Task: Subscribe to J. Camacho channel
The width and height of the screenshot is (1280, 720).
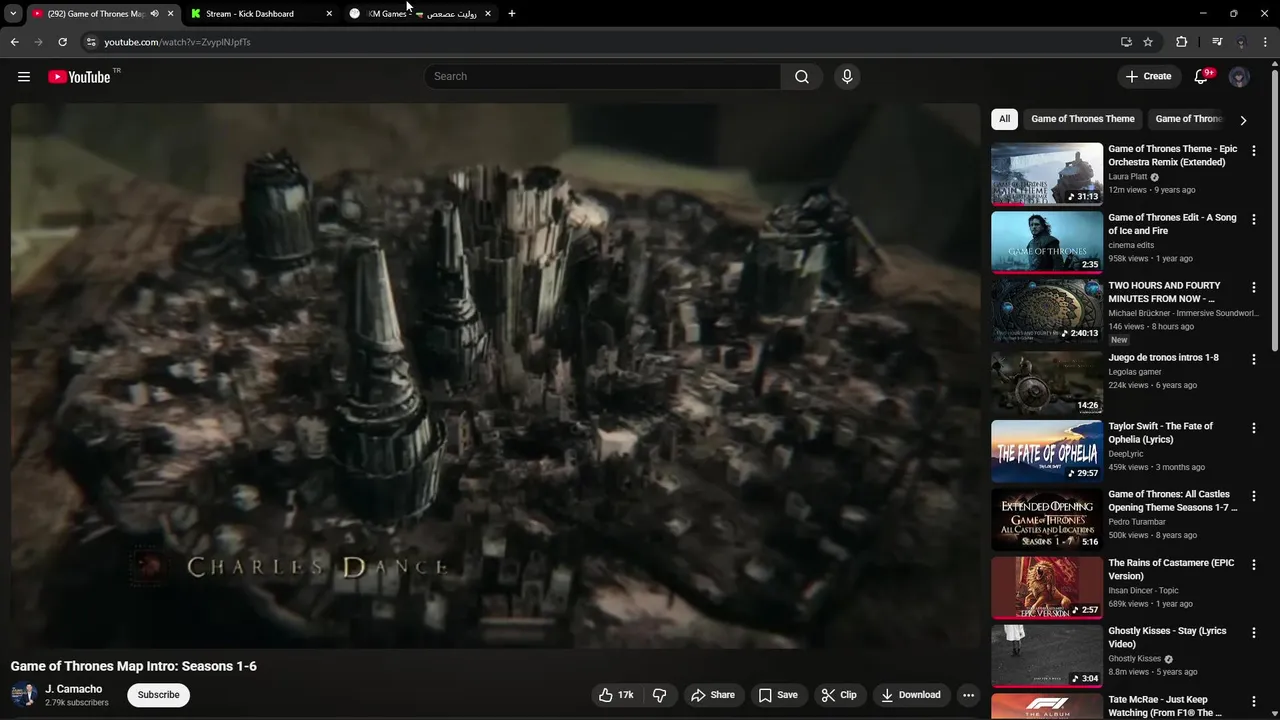Action: pyautogui.click(x=158, y=695)
